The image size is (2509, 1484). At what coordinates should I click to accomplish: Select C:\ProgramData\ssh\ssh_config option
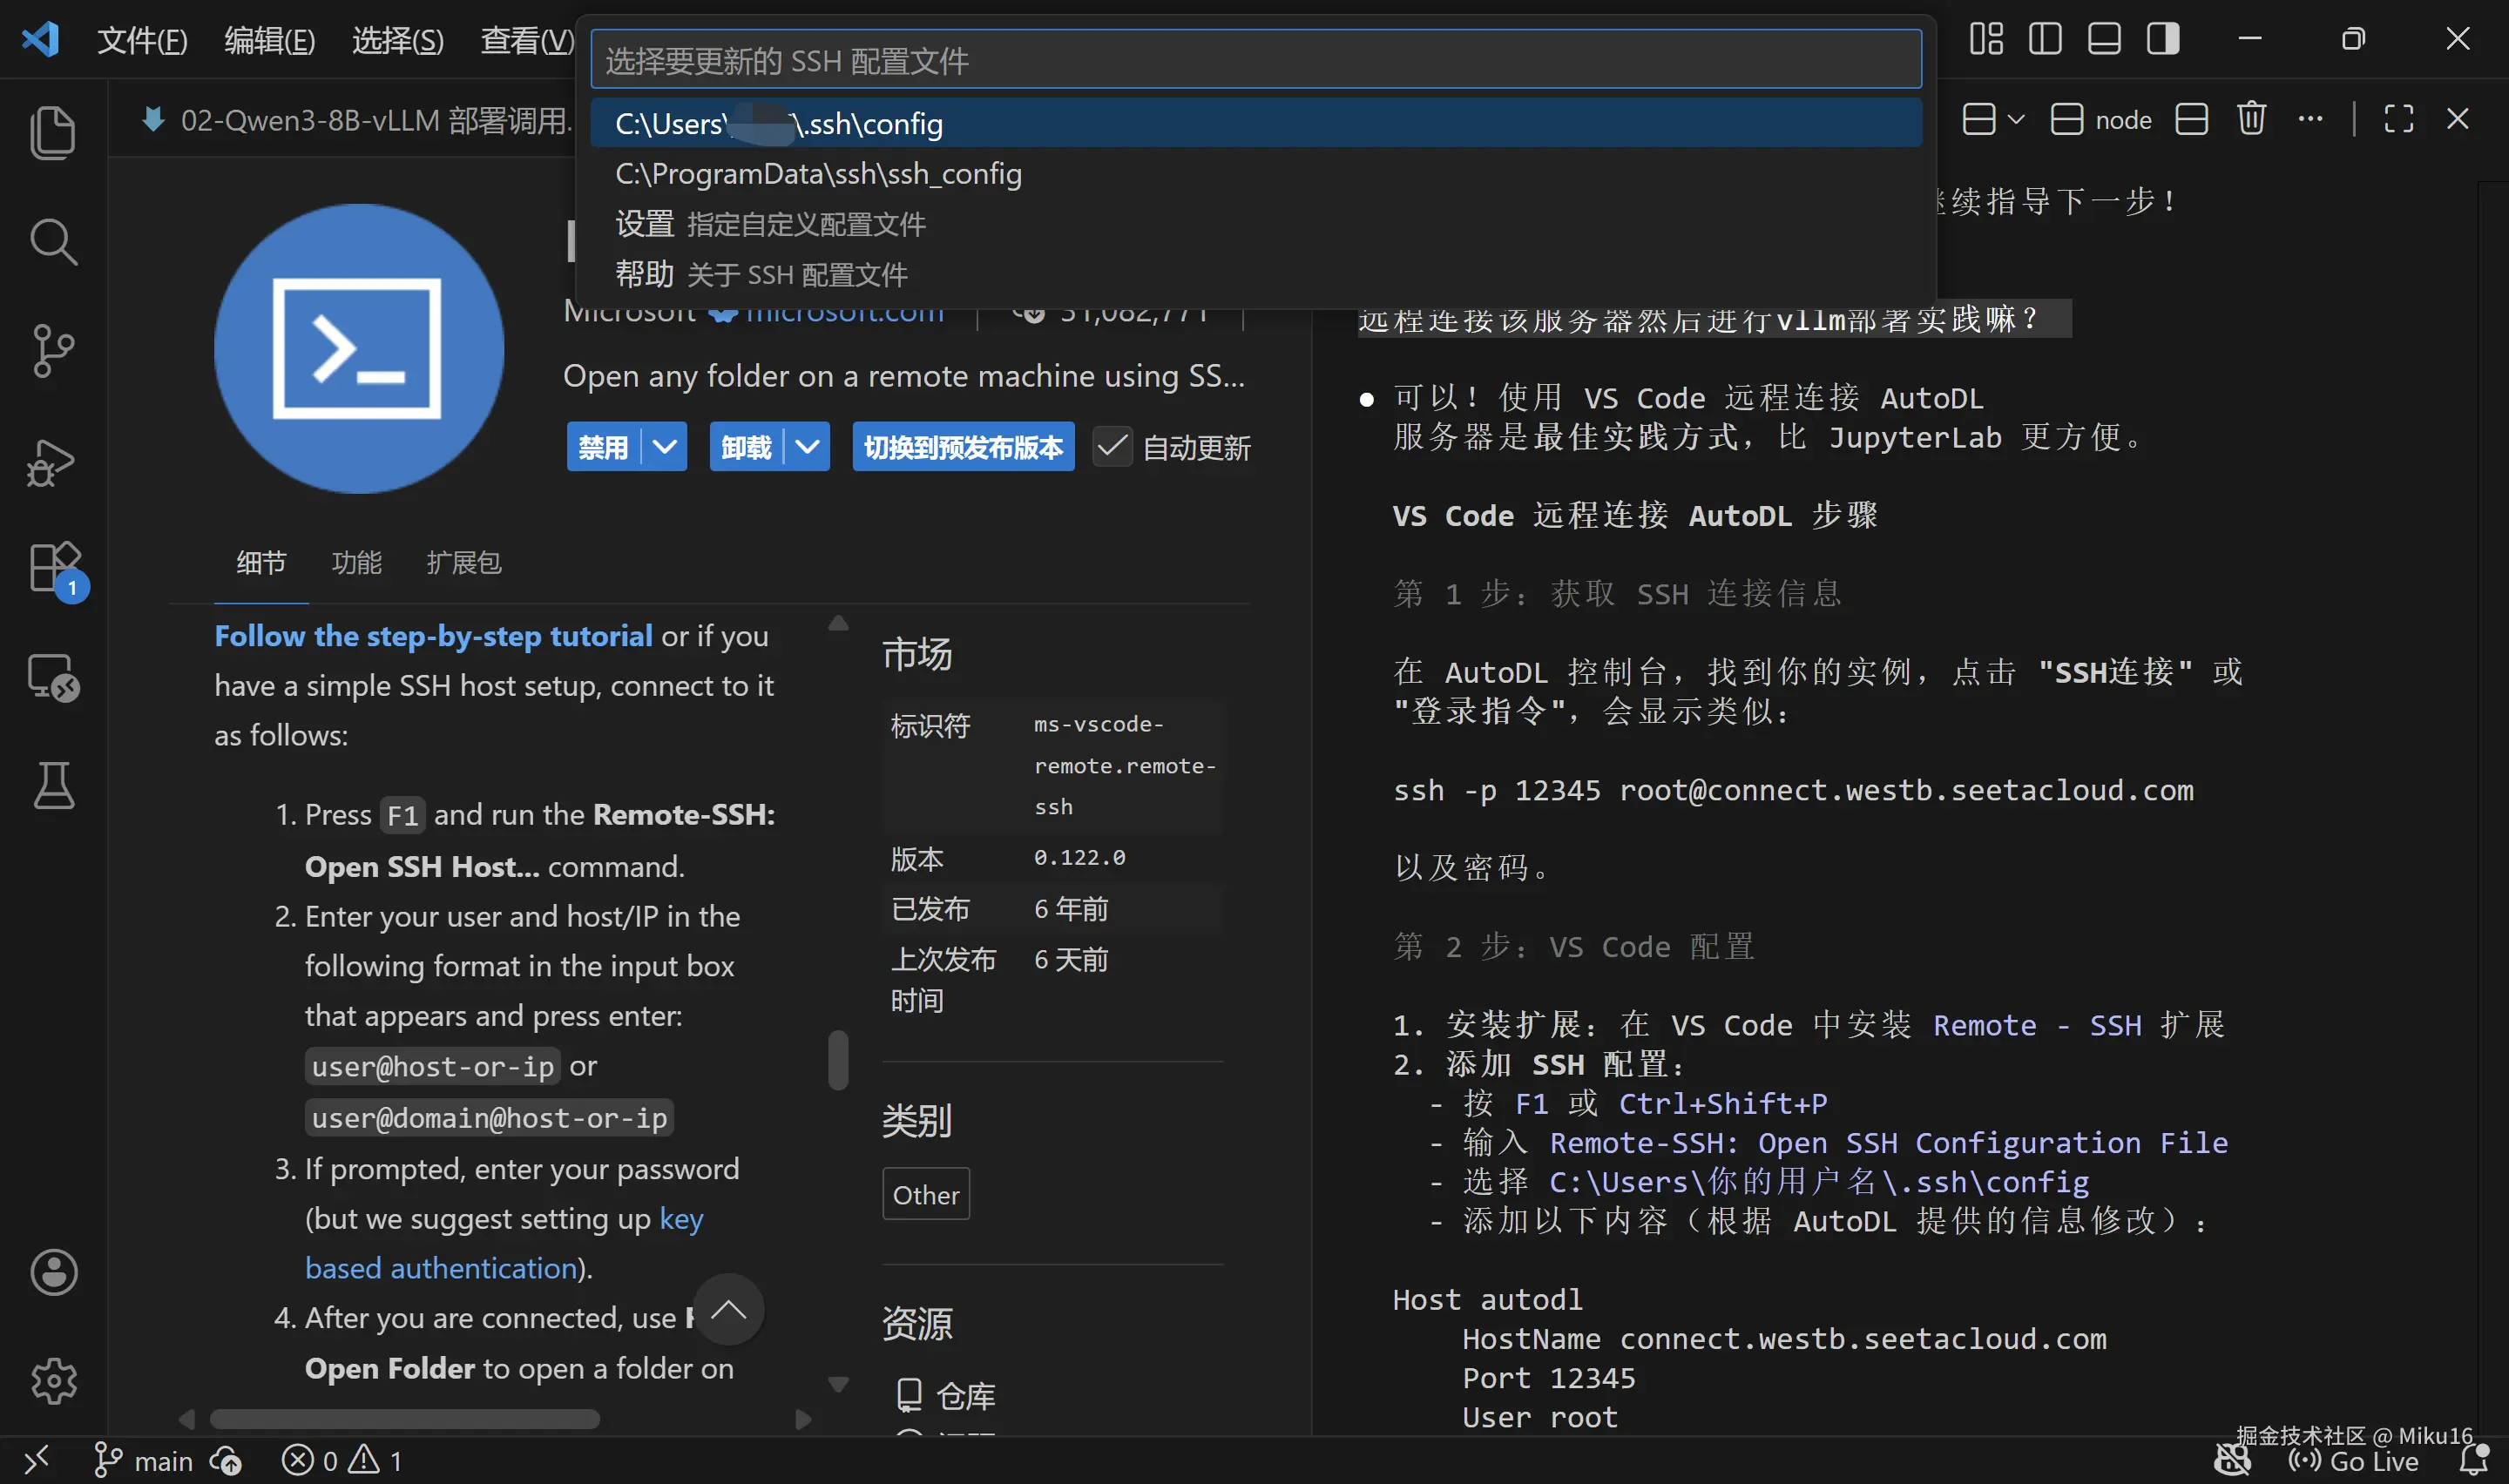[818, 174]
